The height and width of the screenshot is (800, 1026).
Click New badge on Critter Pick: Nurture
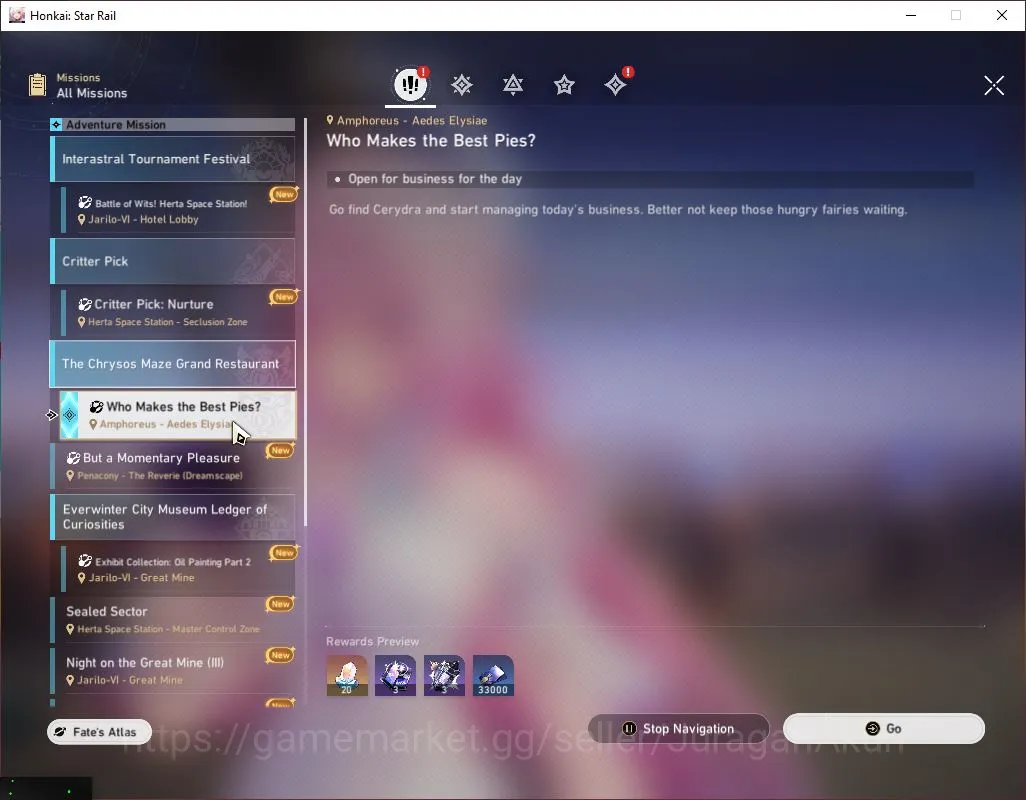pyautogui.click(x=284, y=296)
